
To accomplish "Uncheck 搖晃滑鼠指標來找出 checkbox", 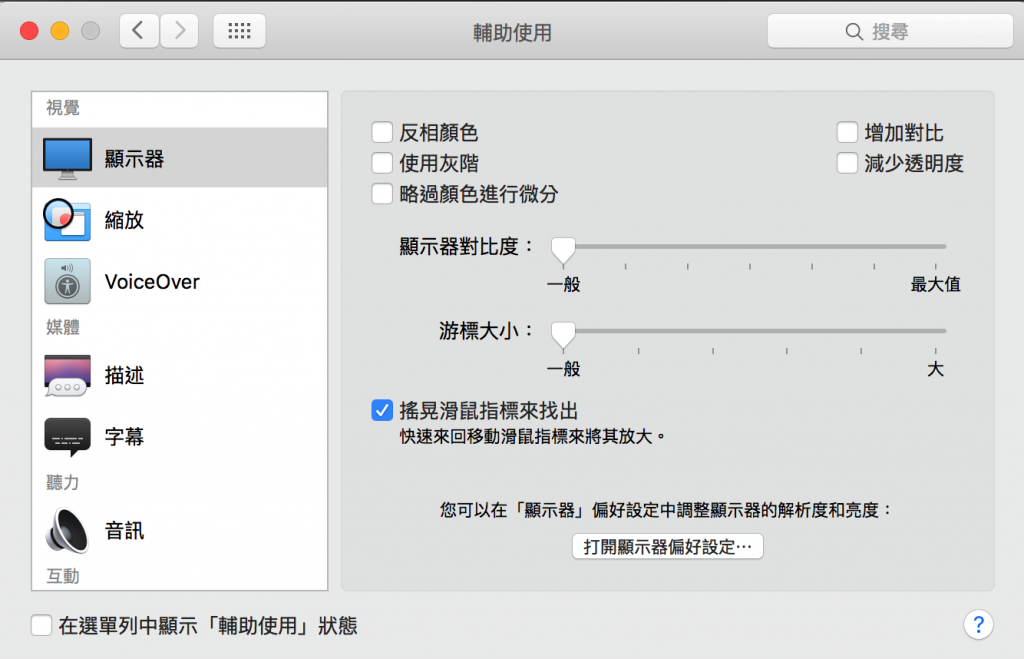I will pos(382,410).
